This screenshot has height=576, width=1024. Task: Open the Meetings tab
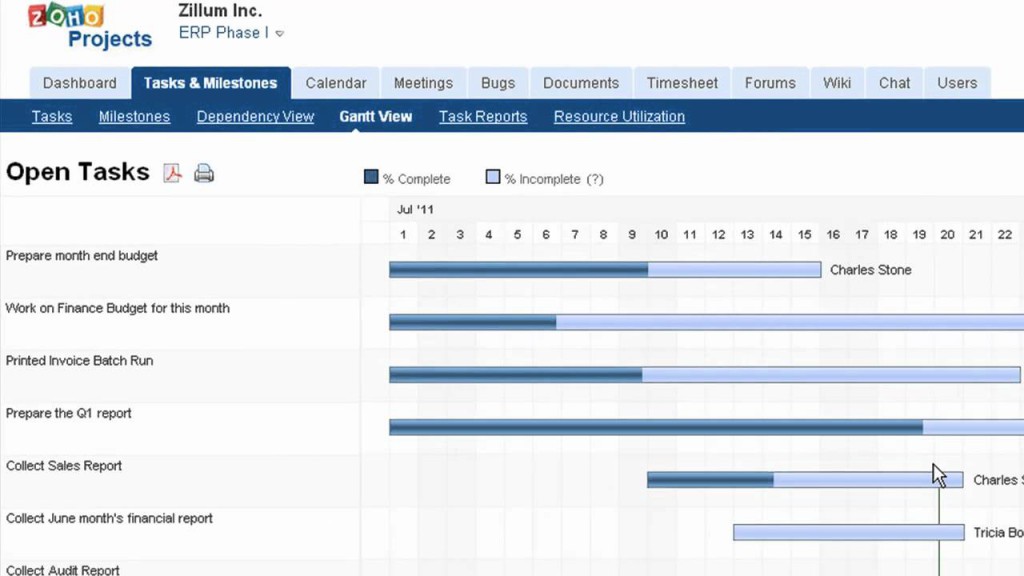[x=423, y=83]
